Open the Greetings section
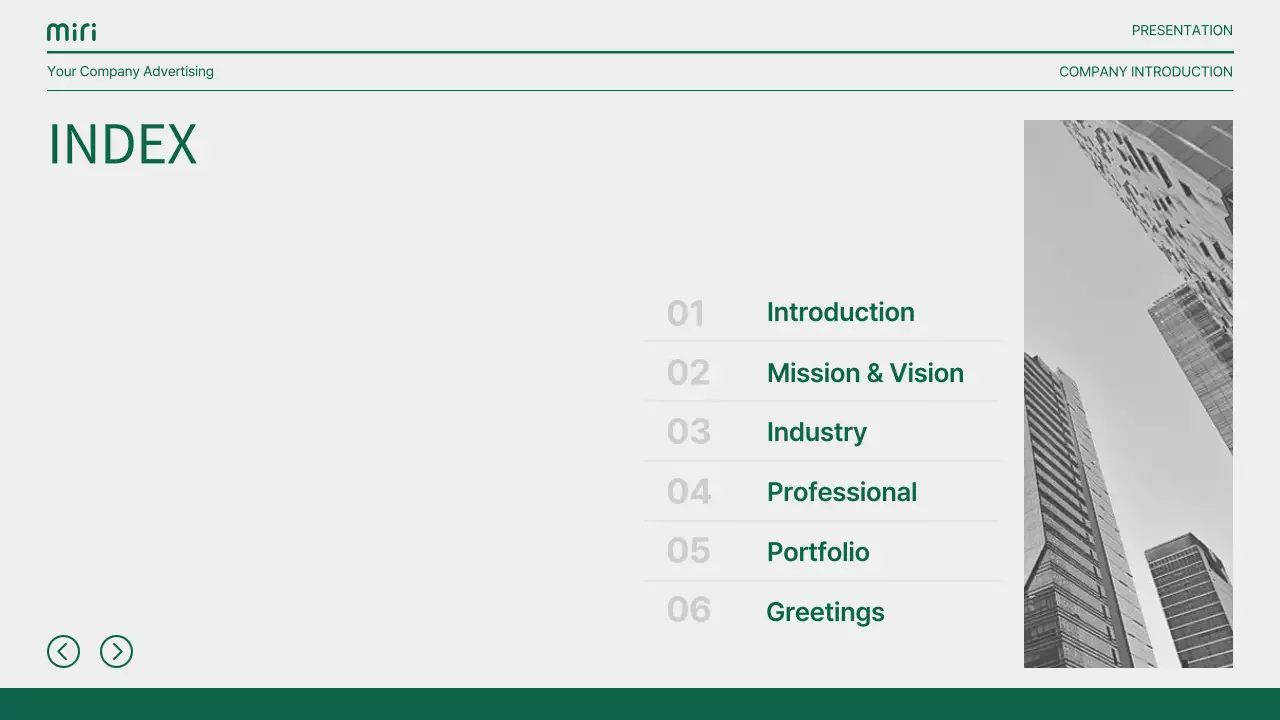 (825, 612)
